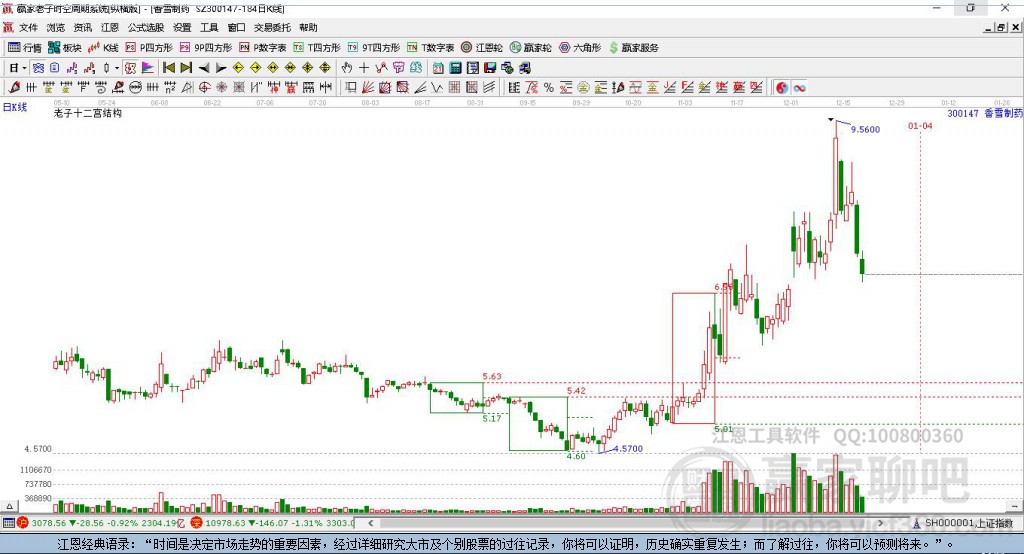This screenshot has width=1024, height=554.
Task: Click the percent sign tool icon
Action: pyautogui.click(x=548, y=88)
